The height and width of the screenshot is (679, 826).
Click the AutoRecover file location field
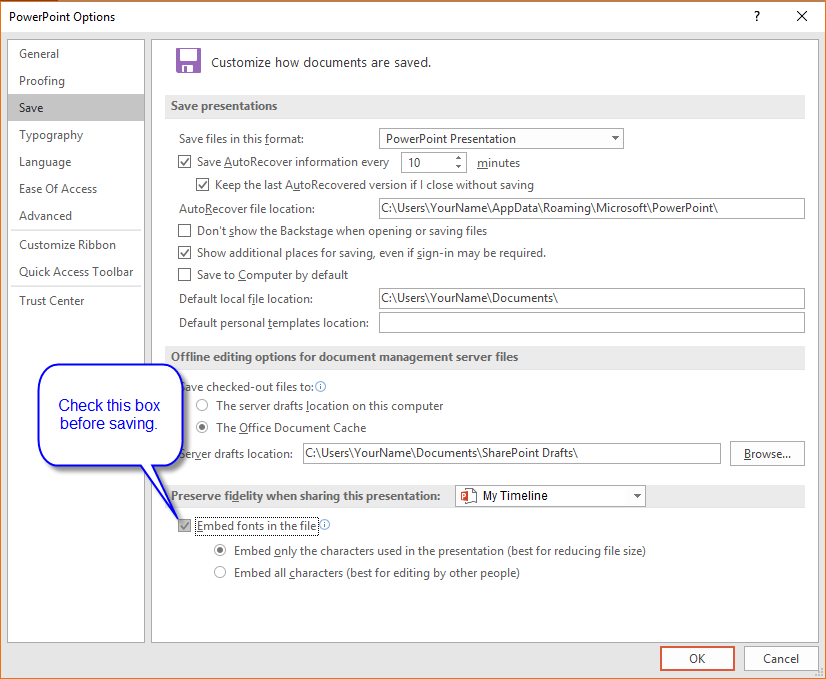(592, 208)
